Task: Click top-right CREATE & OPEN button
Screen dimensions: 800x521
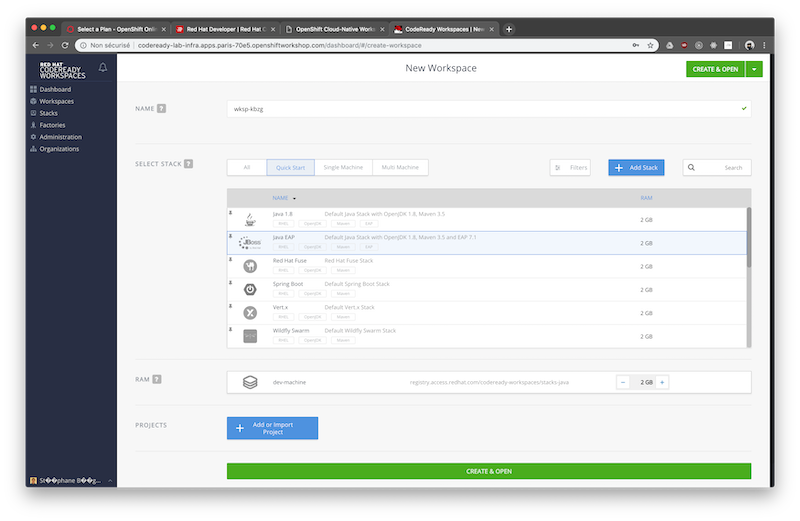Action: click(x=715, y=69)
